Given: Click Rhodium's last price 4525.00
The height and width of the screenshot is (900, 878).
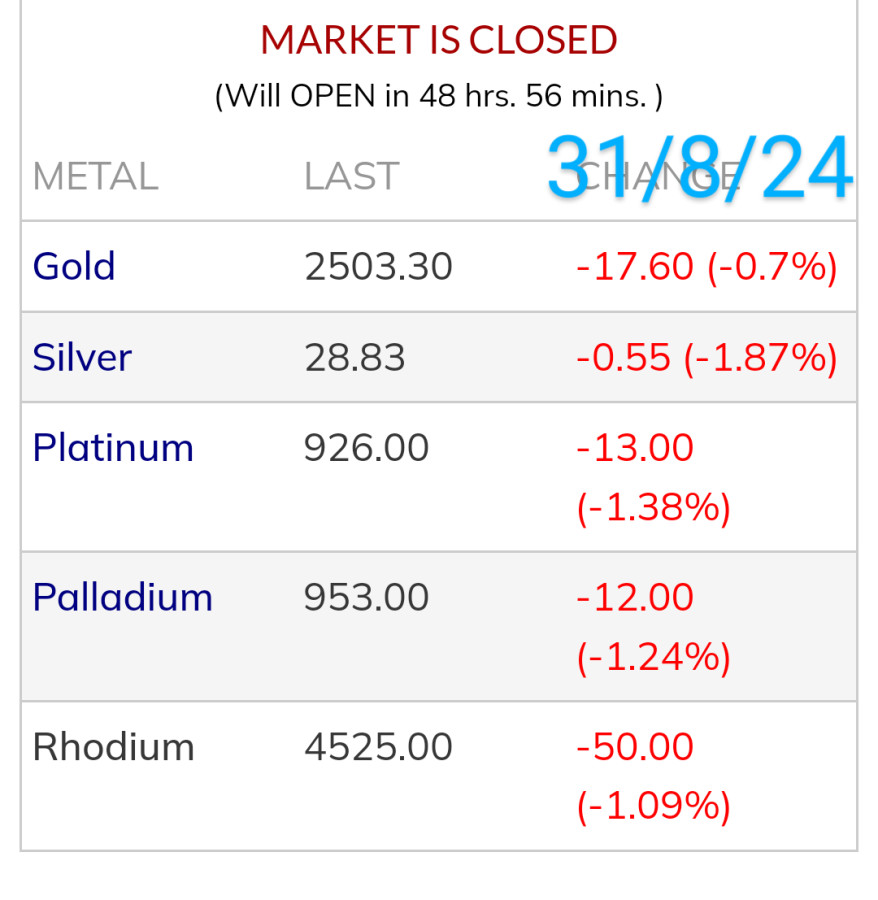Looking at the screenshot, I should pyautogui.click(x=378, y=747).
